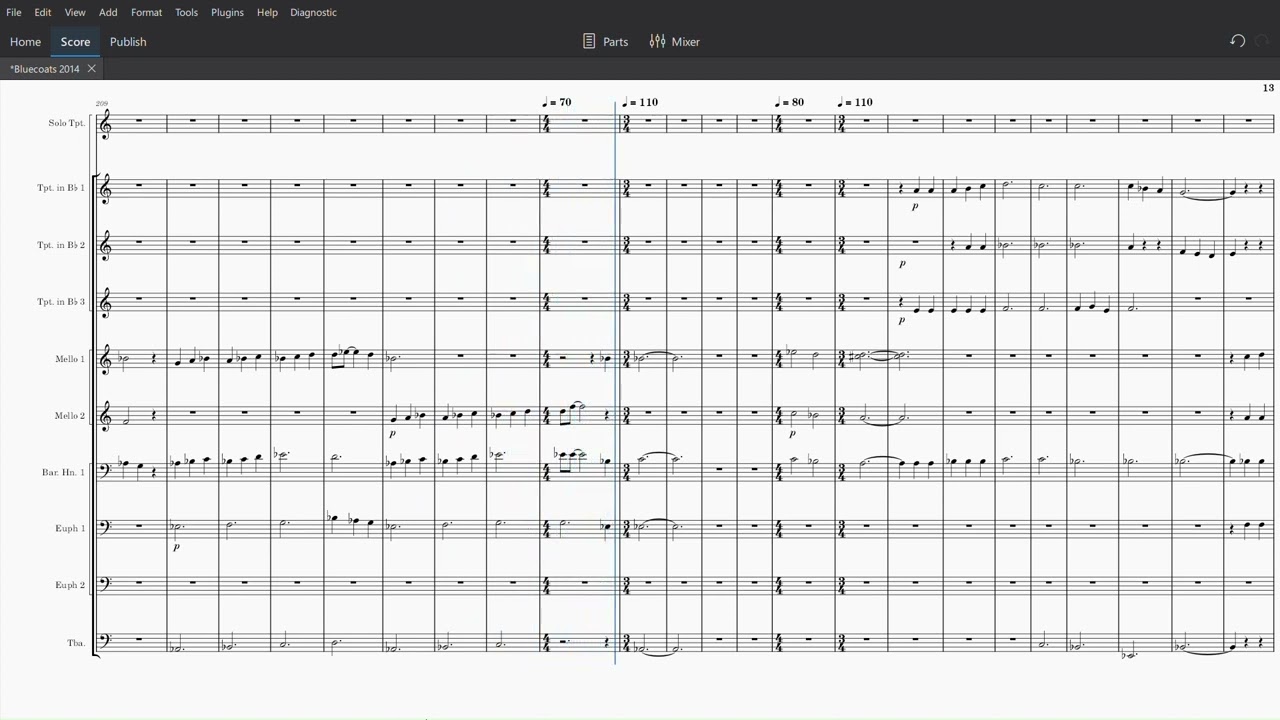The width and height of the screenshot is (1280, 720).
Task: Open the Mixer panel
Action: (675, 42)
